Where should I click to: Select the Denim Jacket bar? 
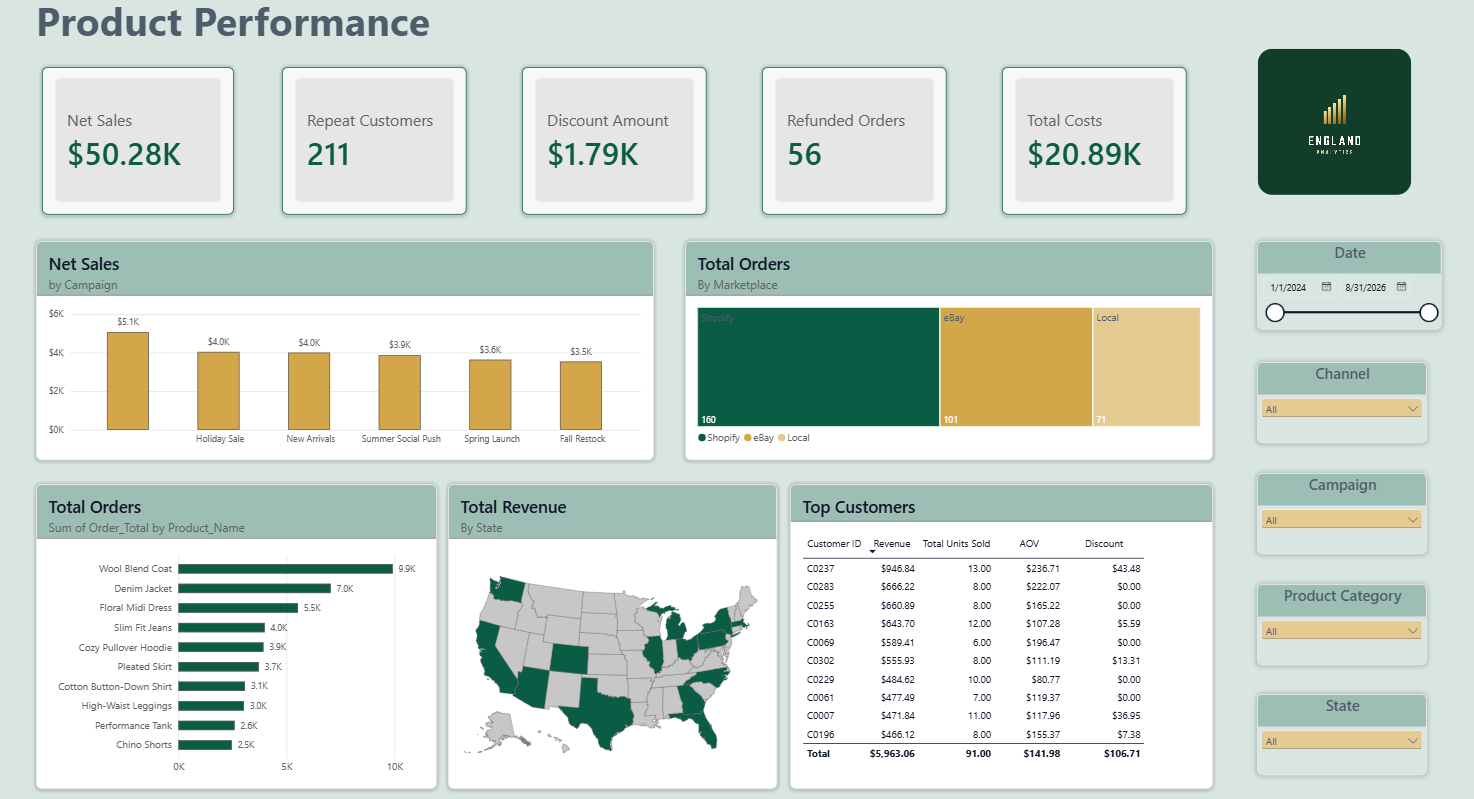(x=254, y=588)
